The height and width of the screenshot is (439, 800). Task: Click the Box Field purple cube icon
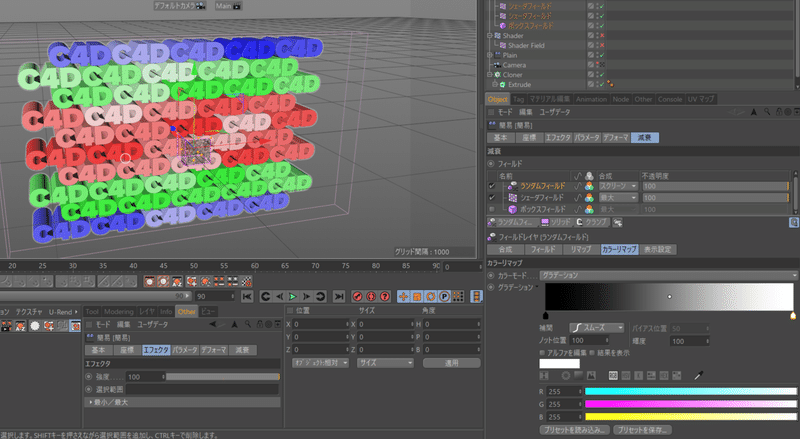point(513,209)
